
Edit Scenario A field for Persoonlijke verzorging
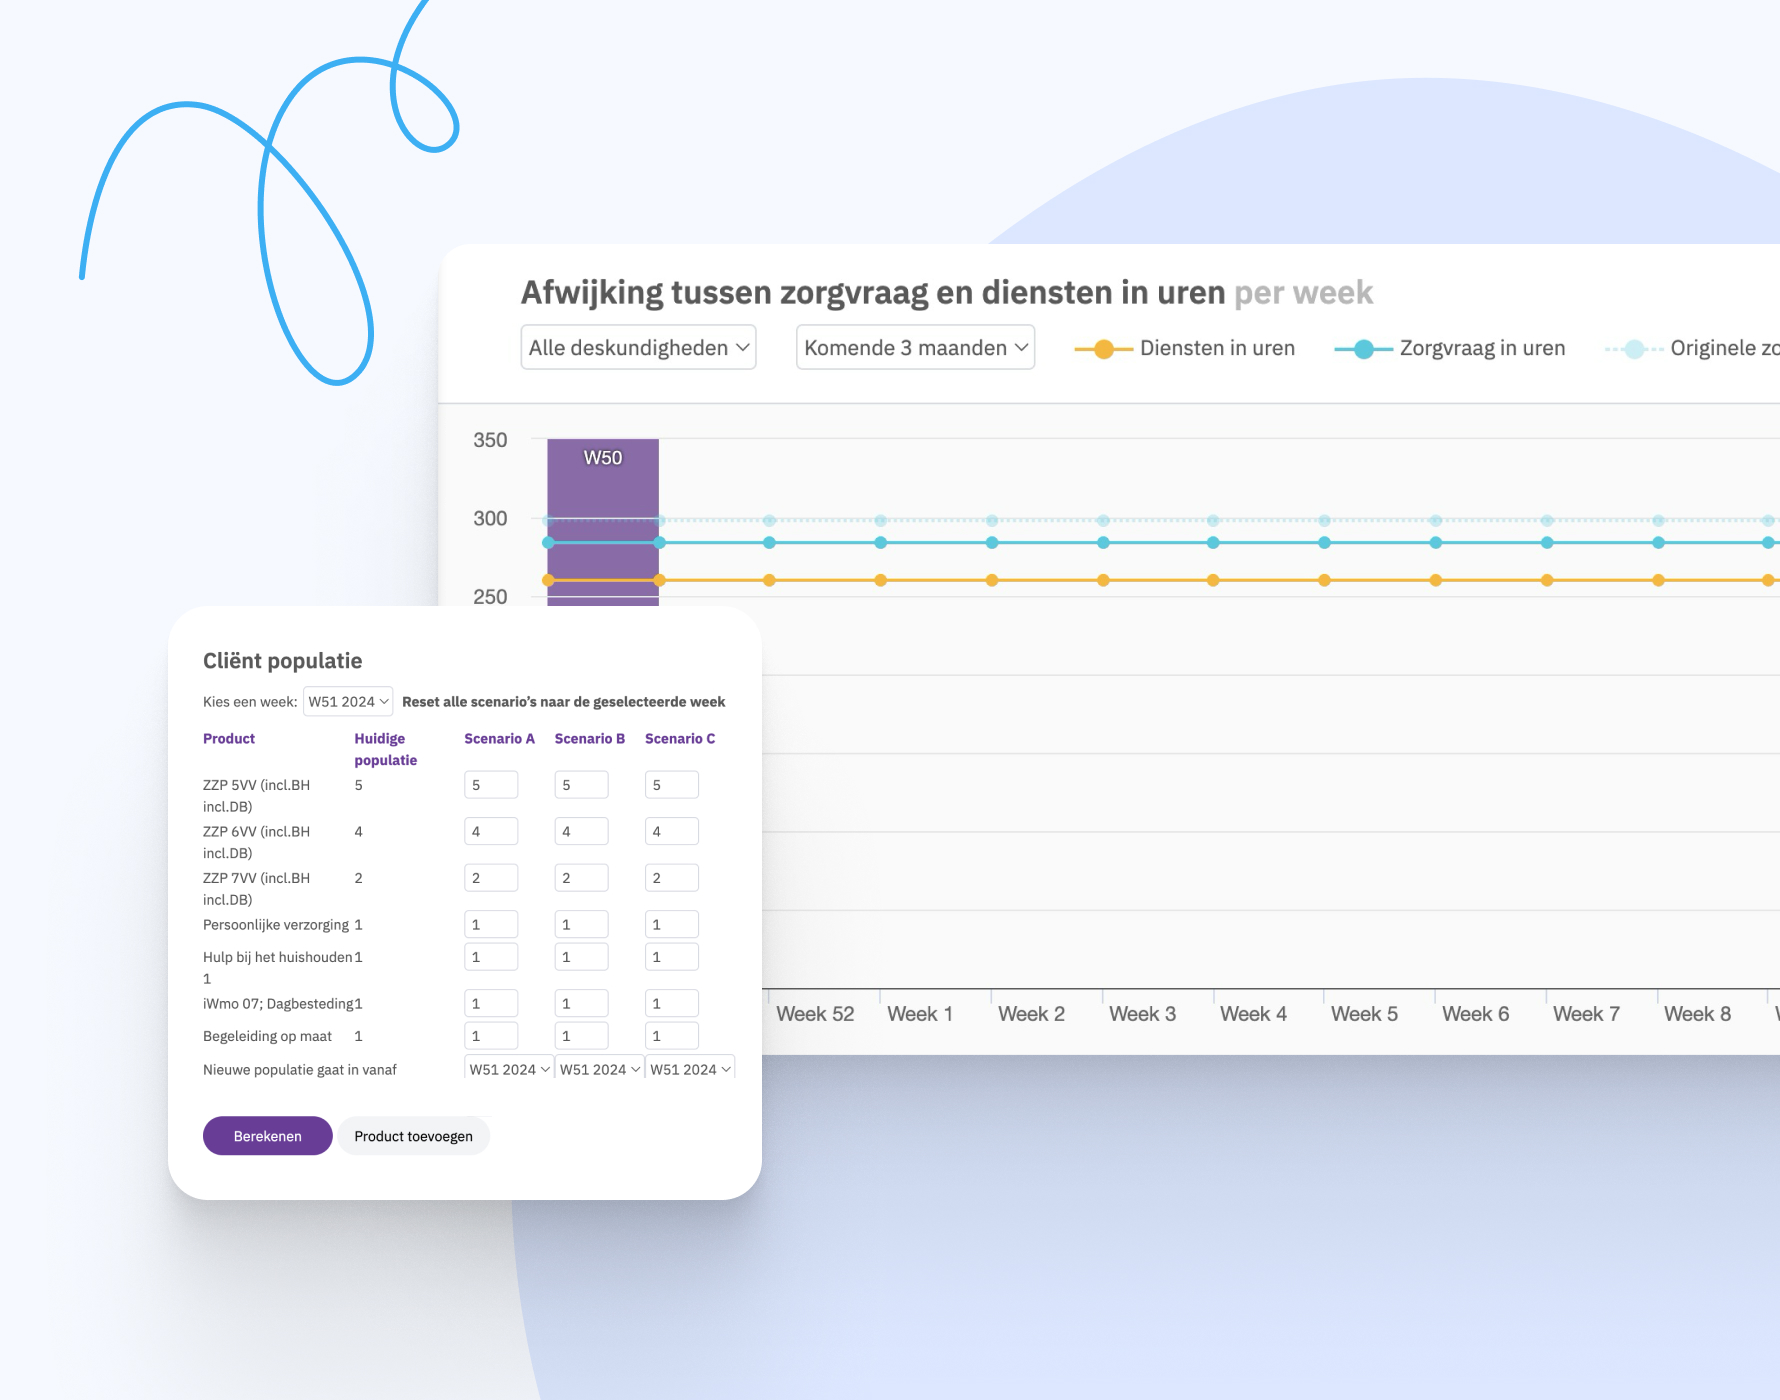coord(491,925)
